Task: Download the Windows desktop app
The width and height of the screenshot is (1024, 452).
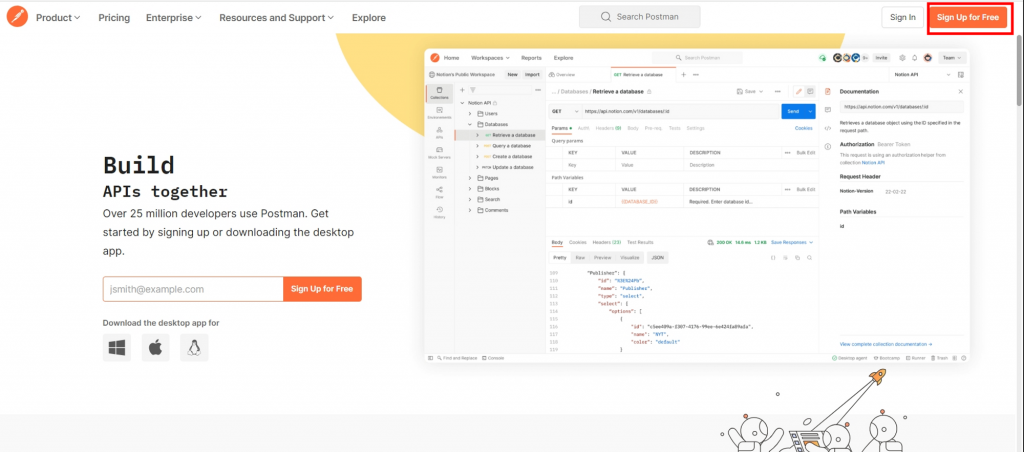Action: (117, 347)
